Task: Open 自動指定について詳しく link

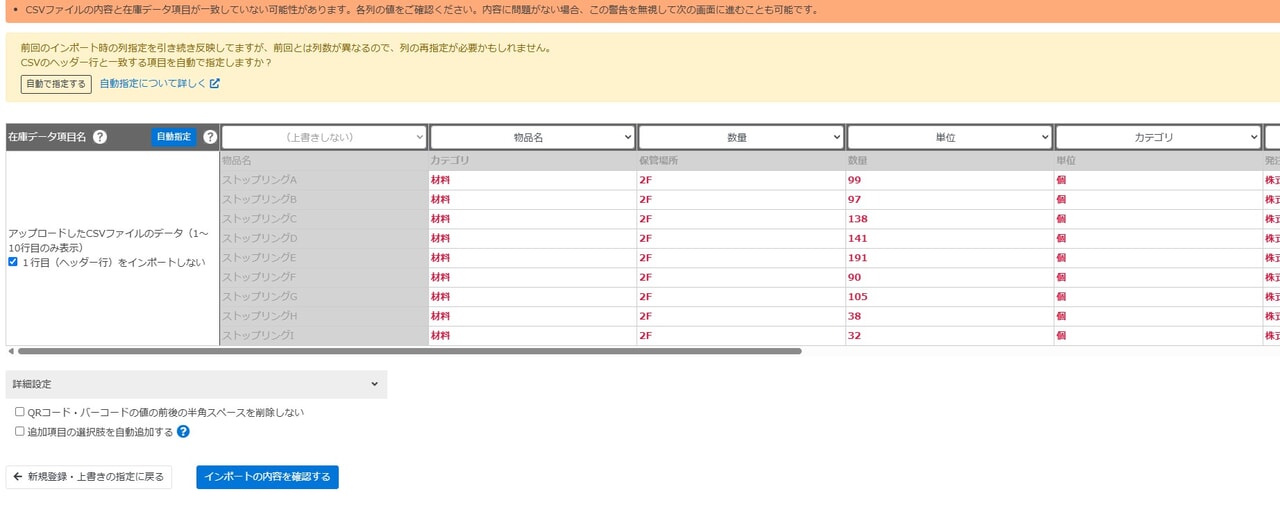Action: (x=153, y=84)
